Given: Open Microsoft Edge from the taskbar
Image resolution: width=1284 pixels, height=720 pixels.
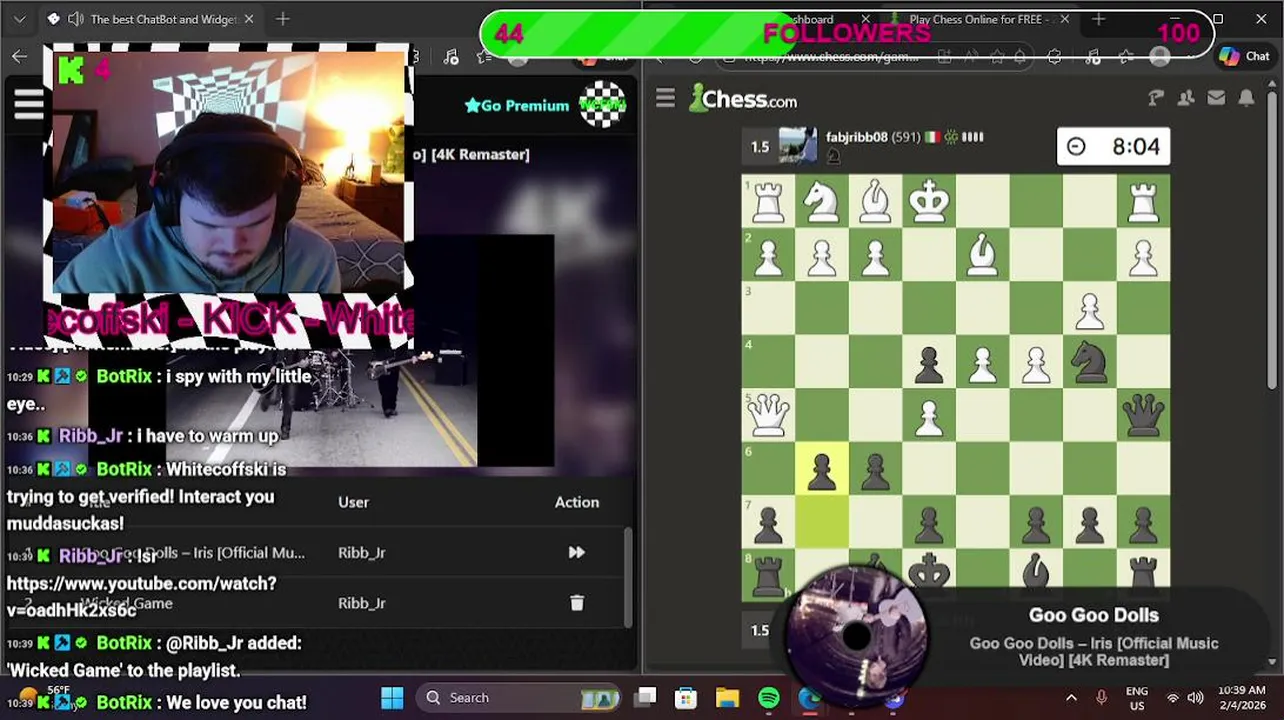Looking at the screenshot, I should tap(809, 697).
